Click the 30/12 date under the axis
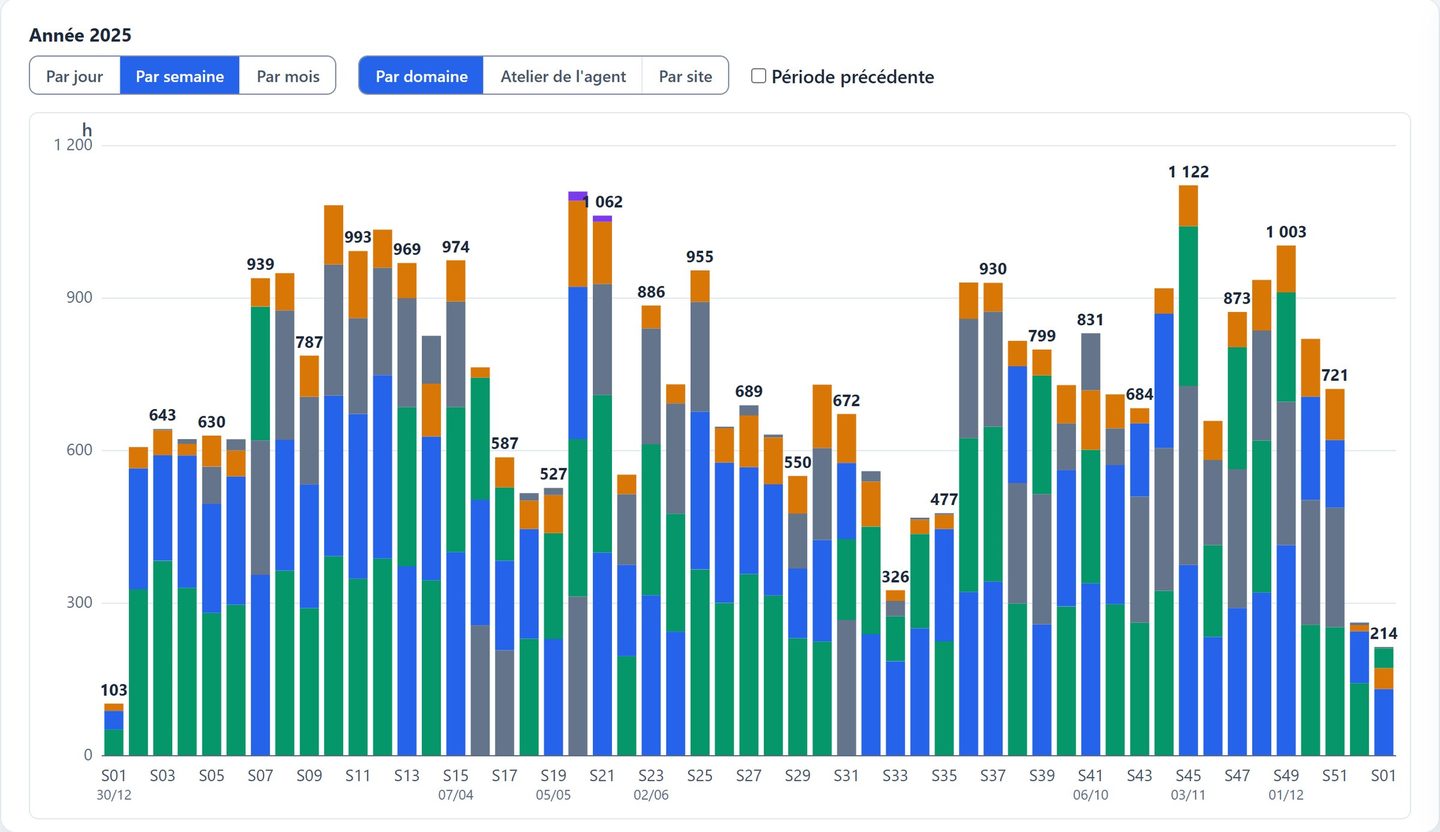The height and width of the screenshot is (832, 1440). 114,795
